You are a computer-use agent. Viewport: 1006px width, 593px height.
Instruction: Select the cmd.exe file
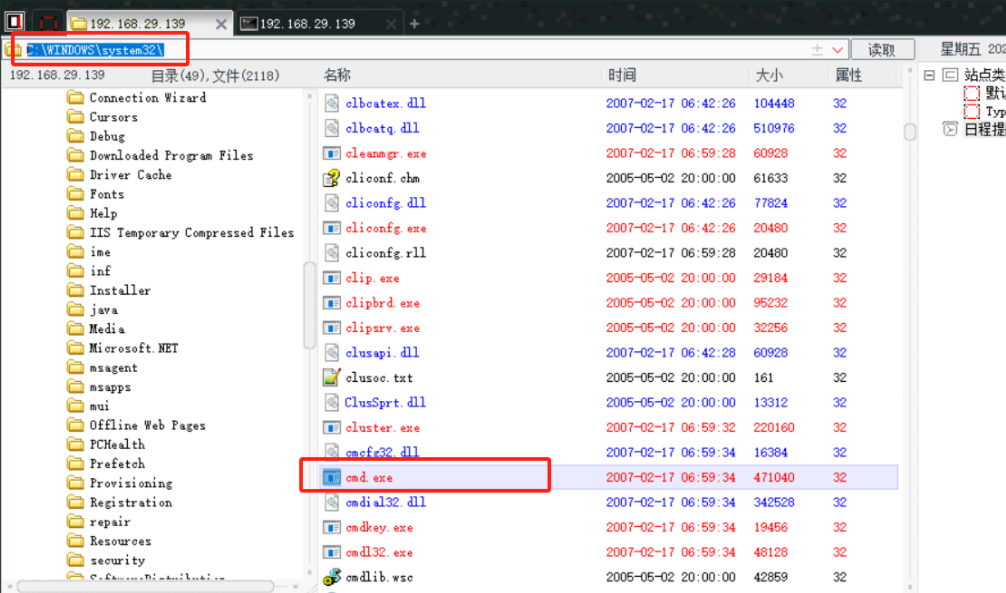(x=369, y=477)
